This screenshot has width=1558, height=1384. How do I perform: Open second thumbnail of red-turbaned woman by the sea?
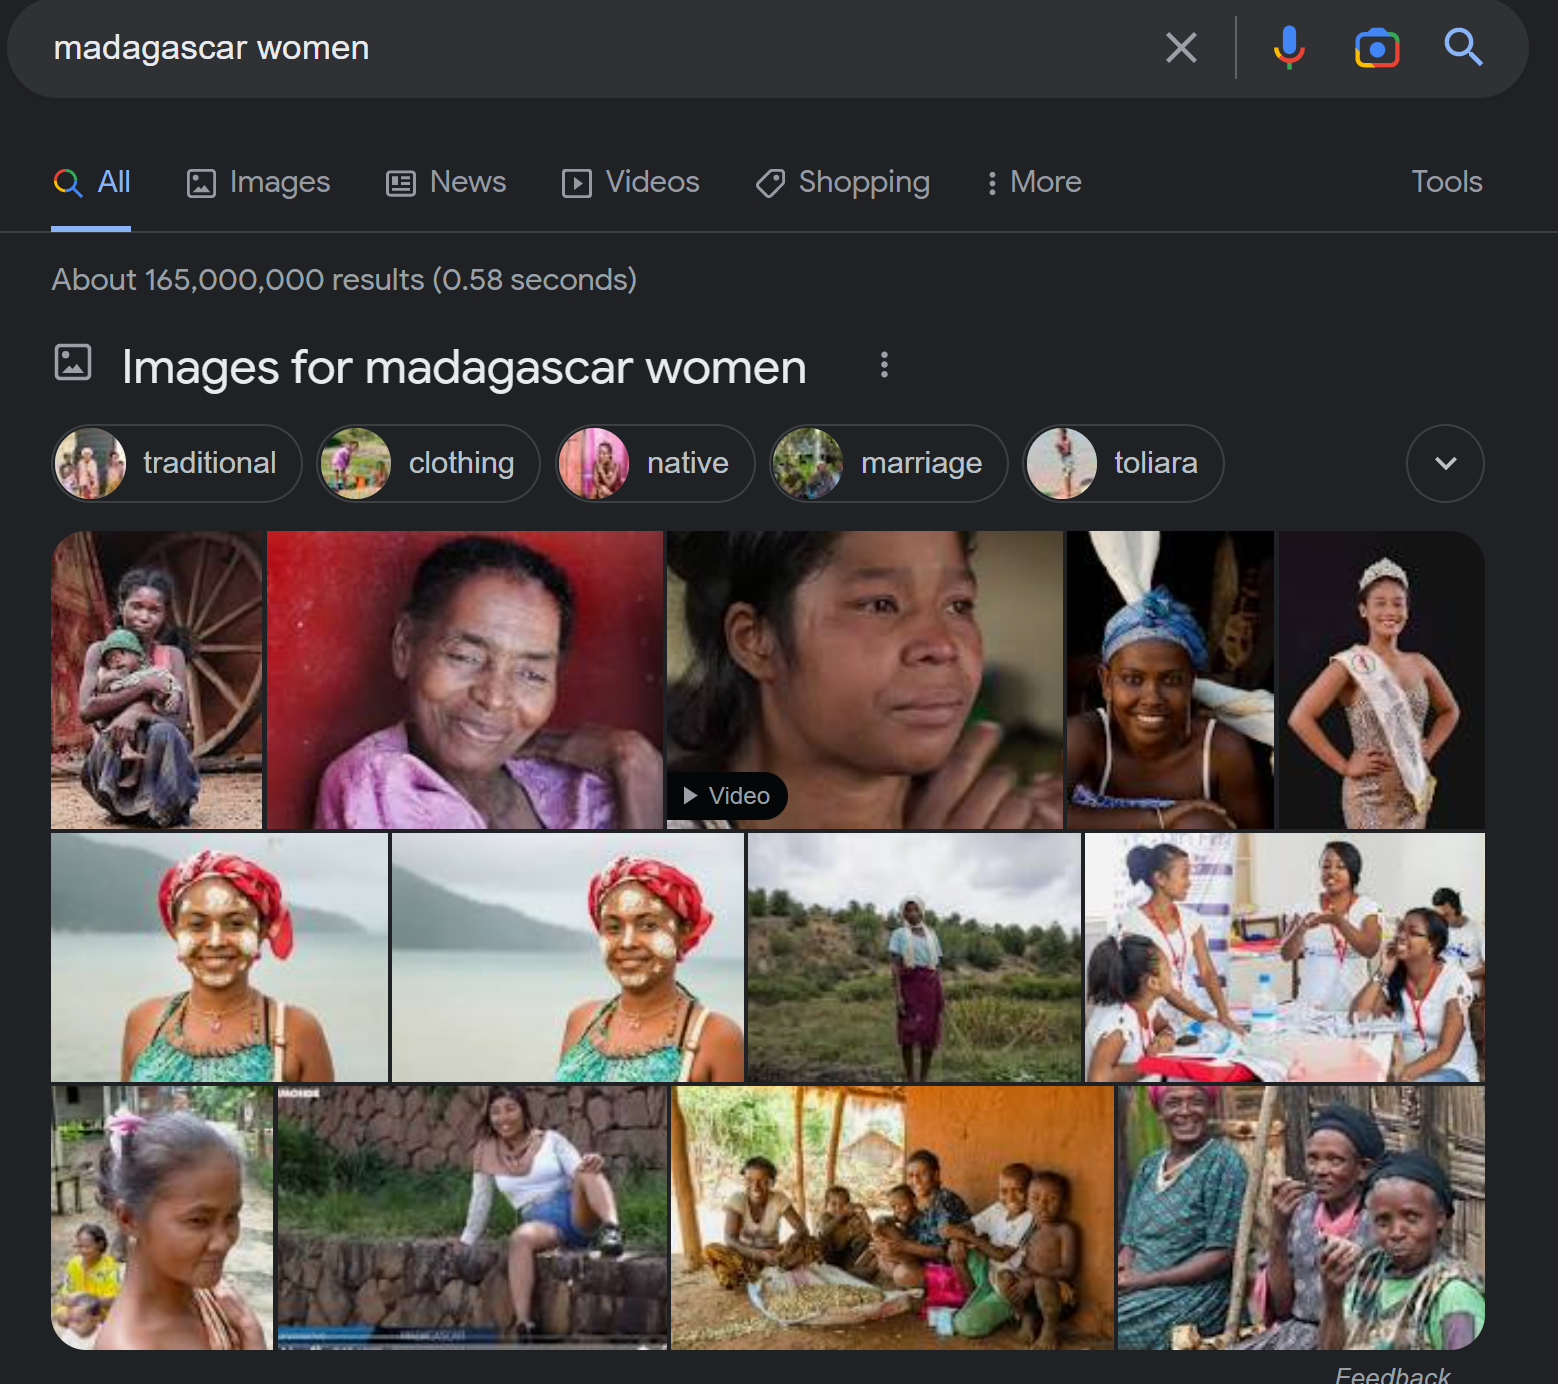point(568,957)
